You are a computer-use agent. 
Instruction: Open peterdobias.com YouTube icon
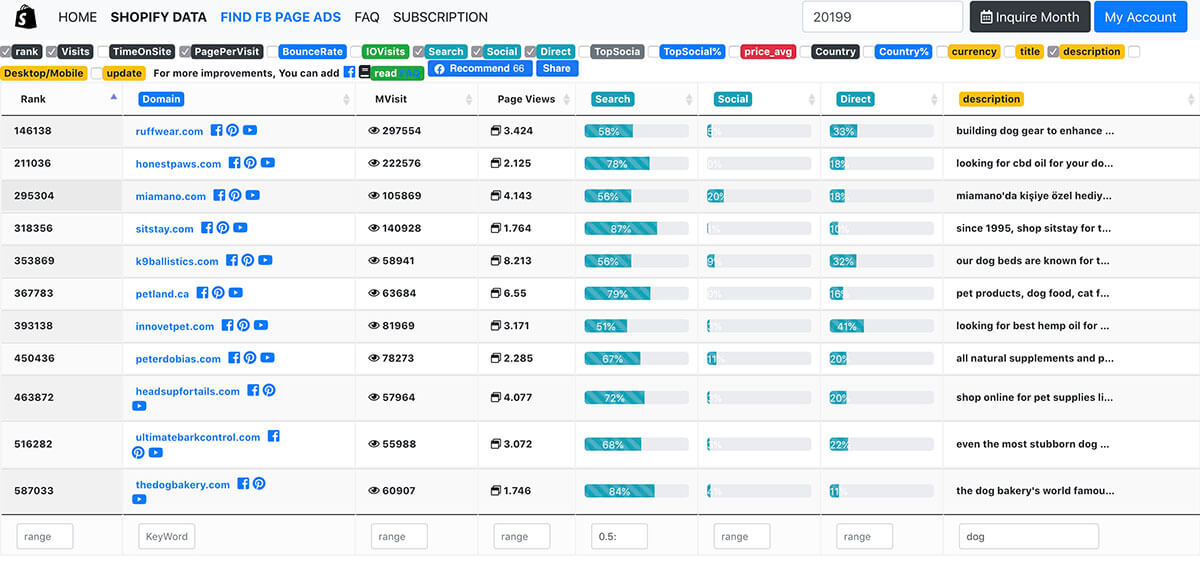click(x=267, y=358)
